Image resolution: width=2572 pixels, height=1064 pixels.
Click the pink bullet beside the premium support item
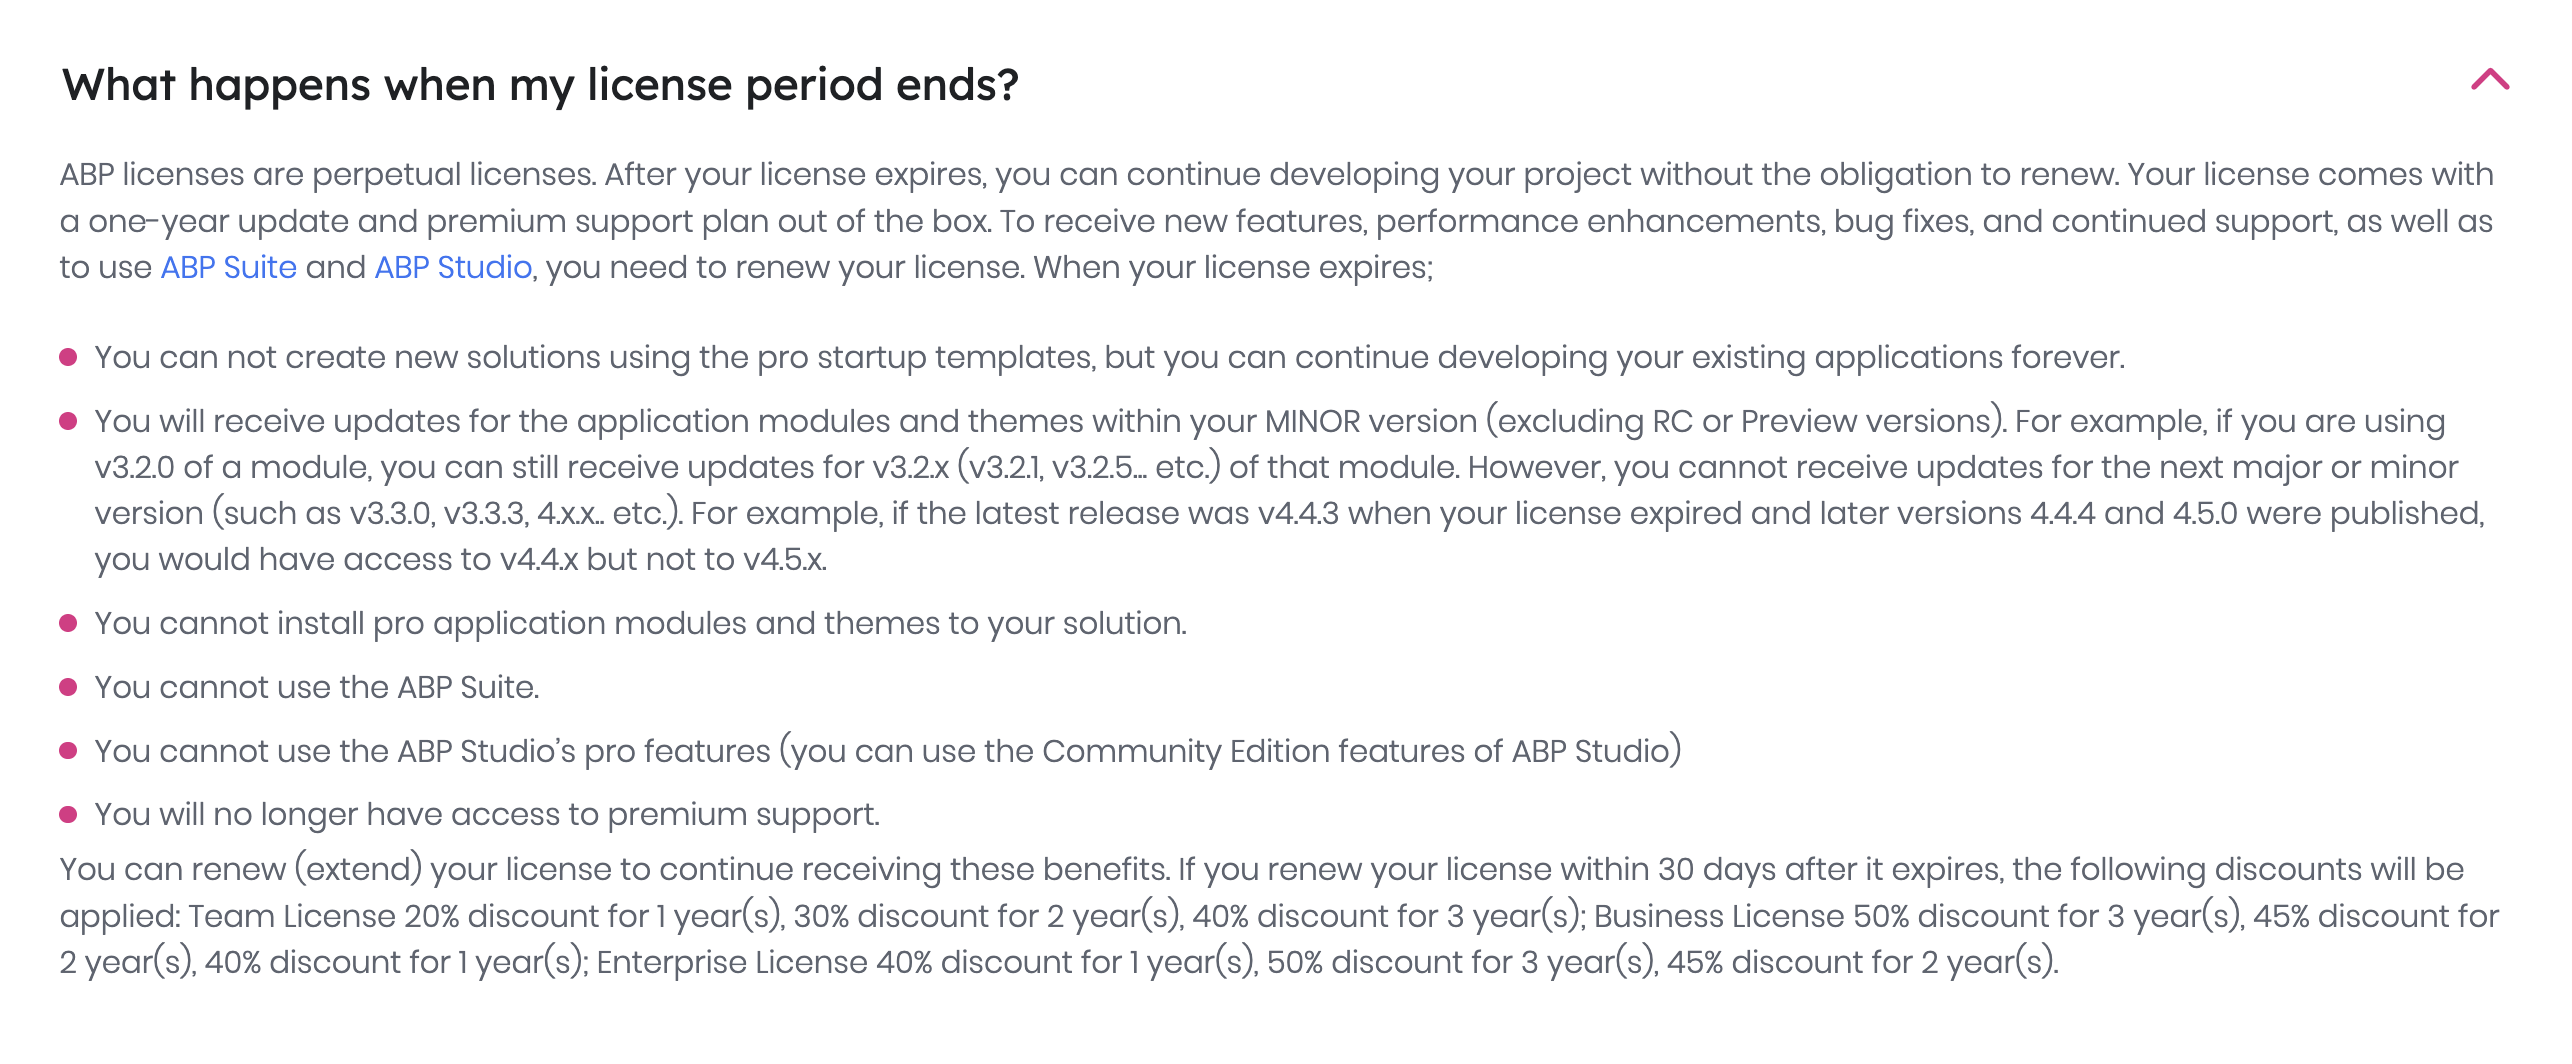[69, 814]
